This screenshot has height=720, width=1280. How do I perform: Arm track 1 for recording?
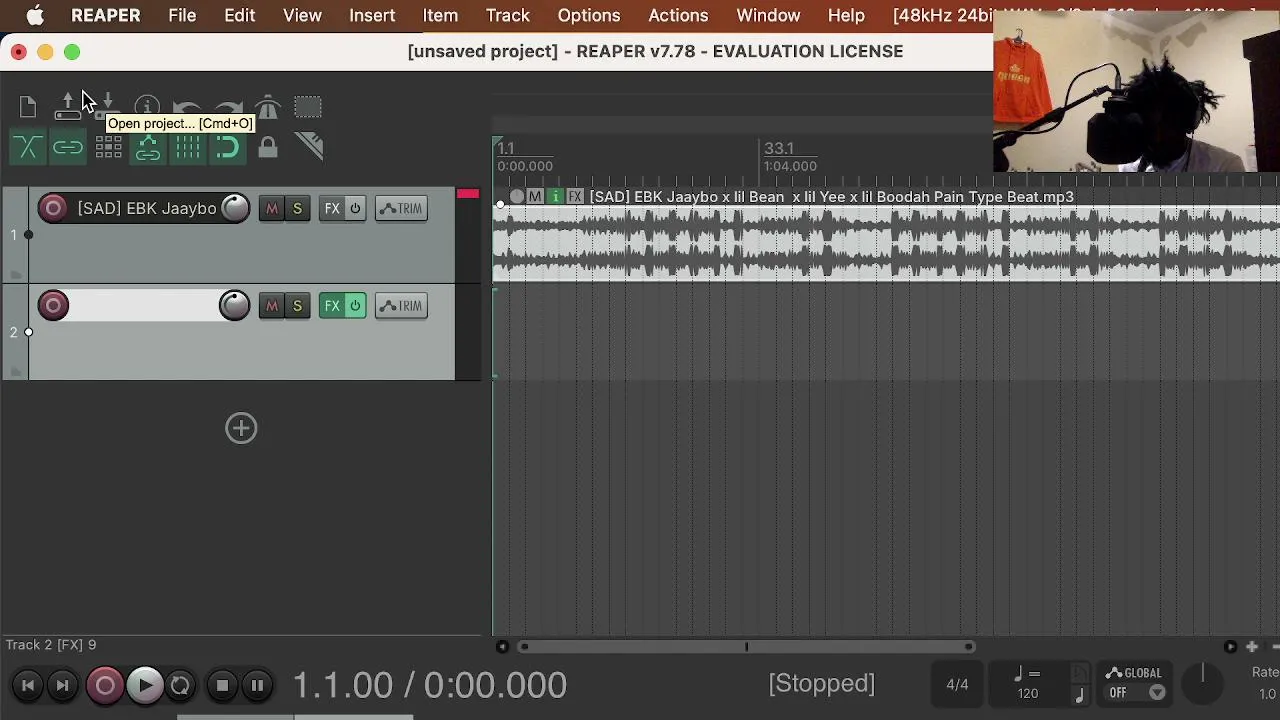53,208
